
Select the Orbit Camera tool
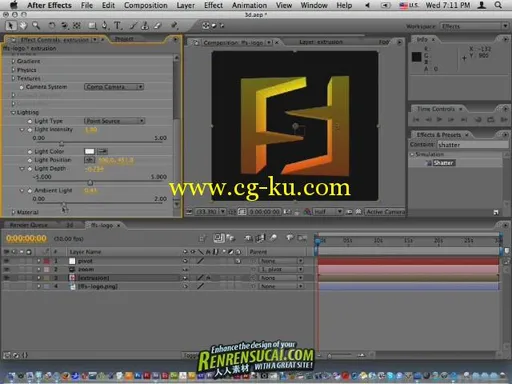click(64, 26)
